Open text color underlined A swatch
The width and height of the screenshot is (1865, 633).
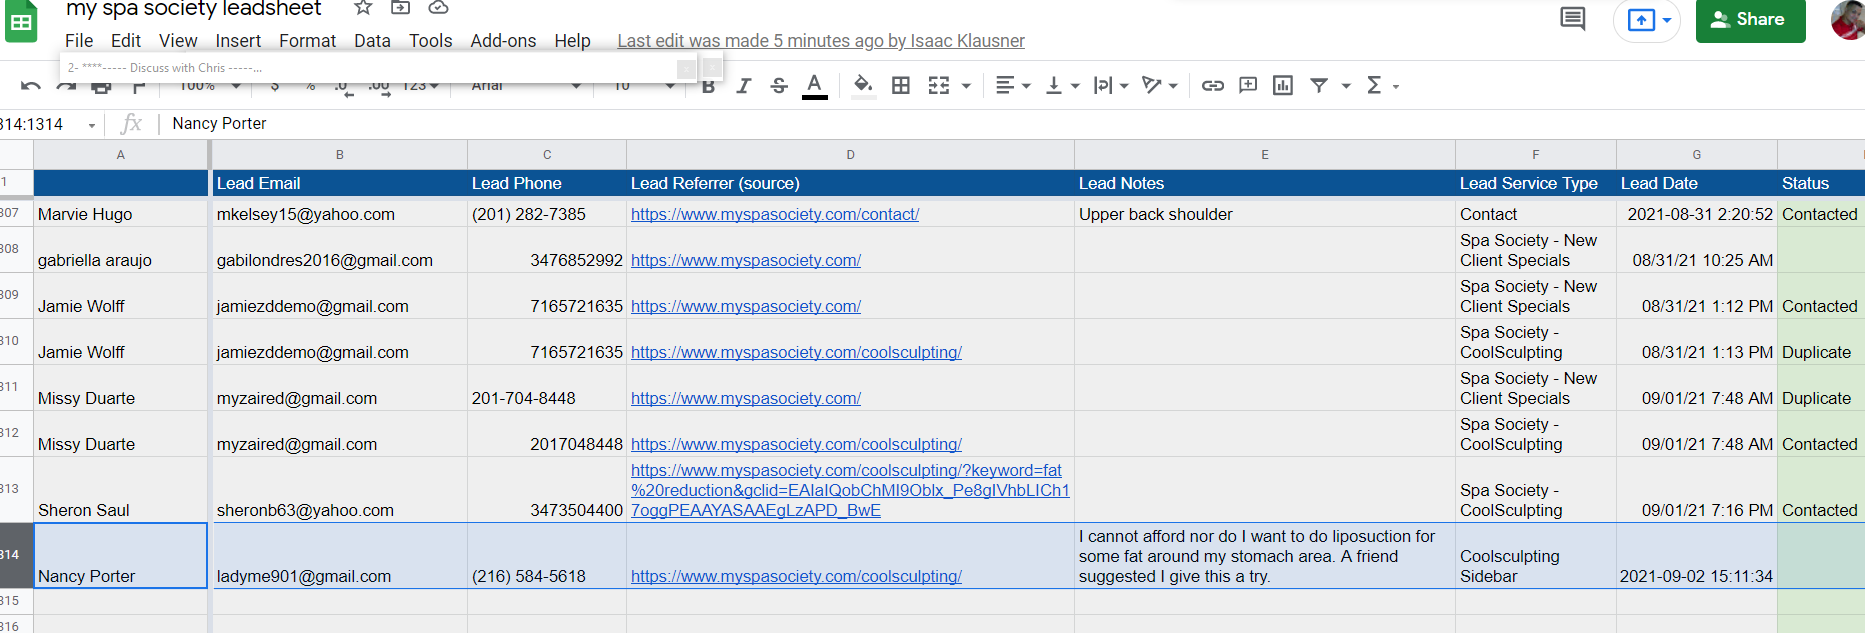click(815, 86)
